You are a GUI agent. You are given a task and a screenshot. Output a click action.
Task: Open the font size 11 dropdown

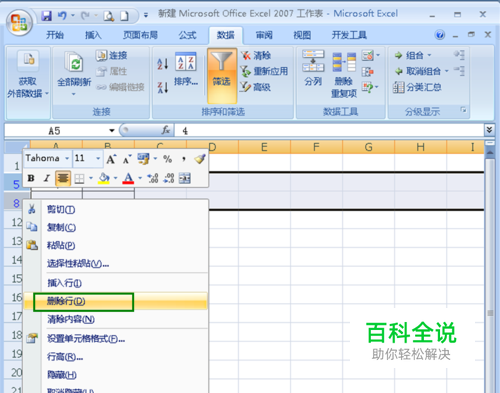(98, 158)
